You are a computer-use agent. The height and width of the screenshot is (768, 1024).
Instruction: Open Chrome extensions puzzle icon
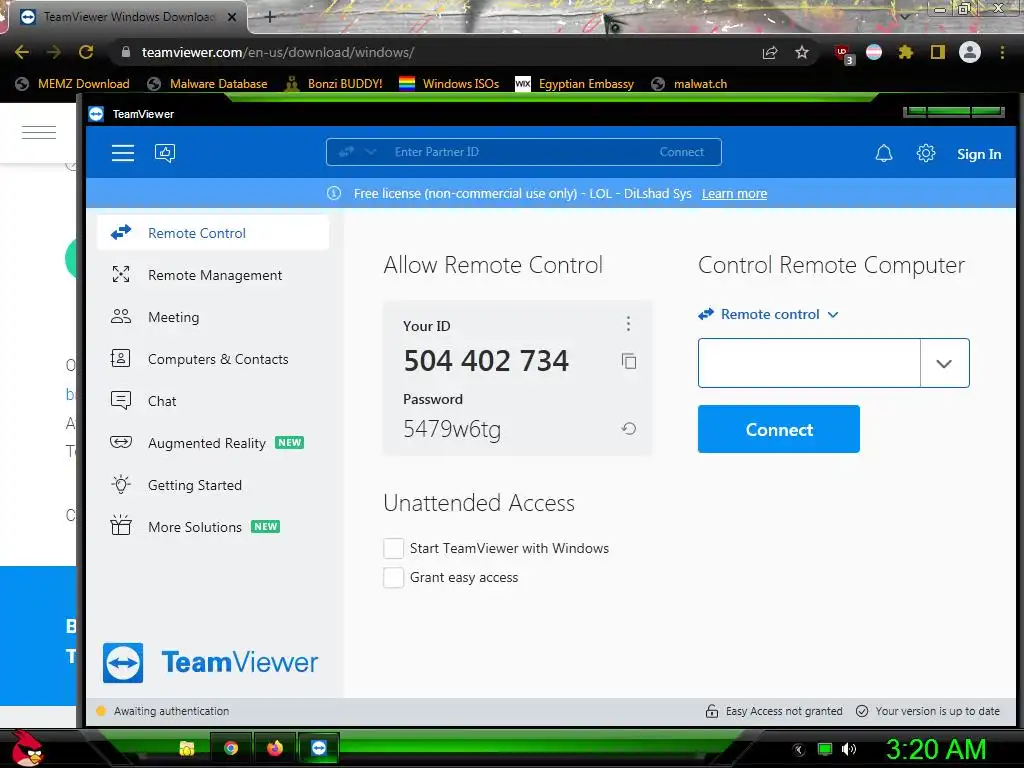click(905, 52)
